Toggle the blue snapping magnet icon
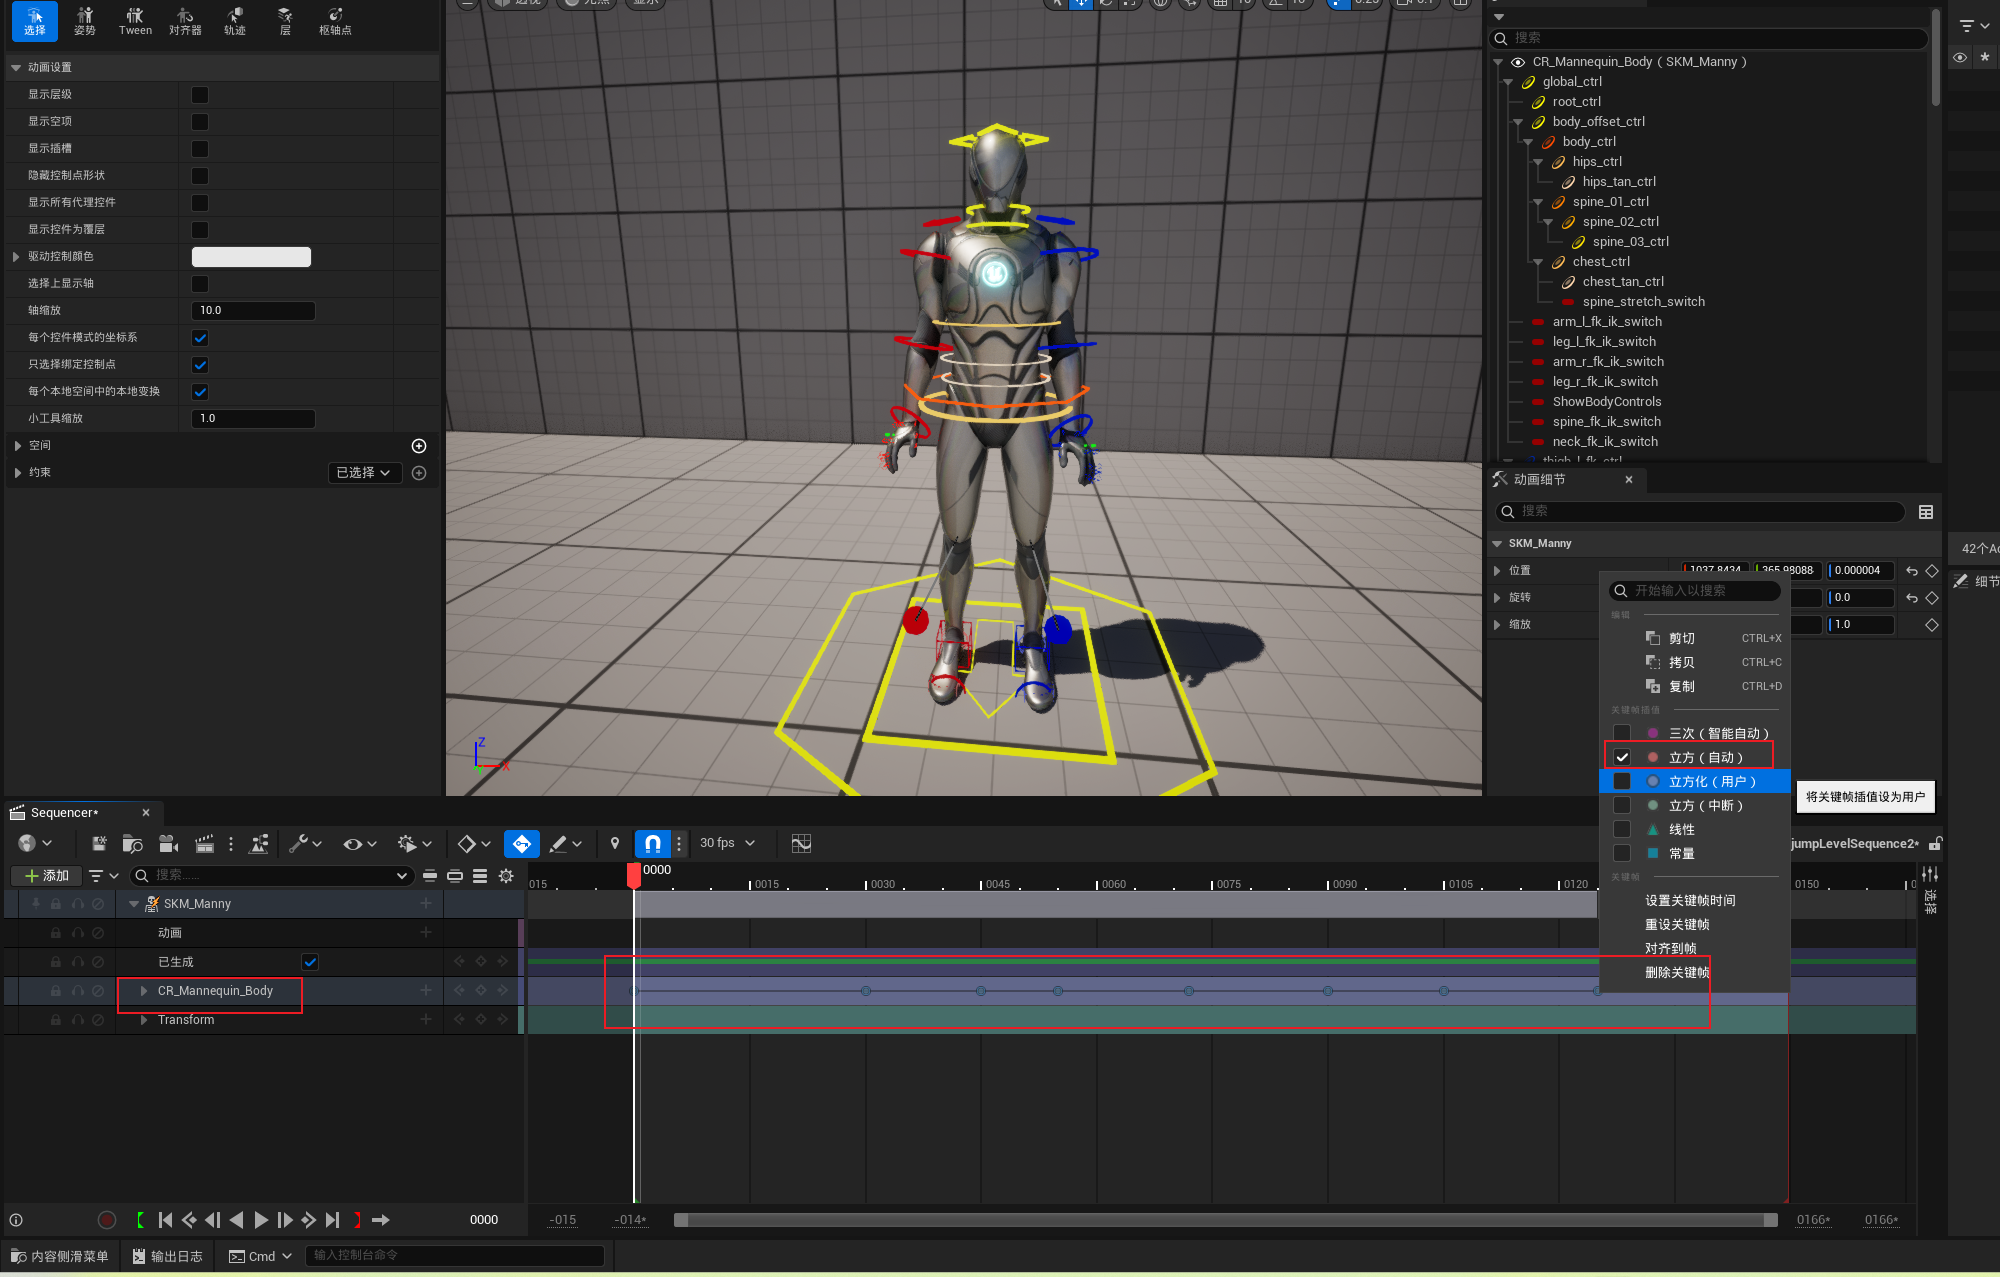This screenshot has width=2000, height=1277. tap(652, 844)
